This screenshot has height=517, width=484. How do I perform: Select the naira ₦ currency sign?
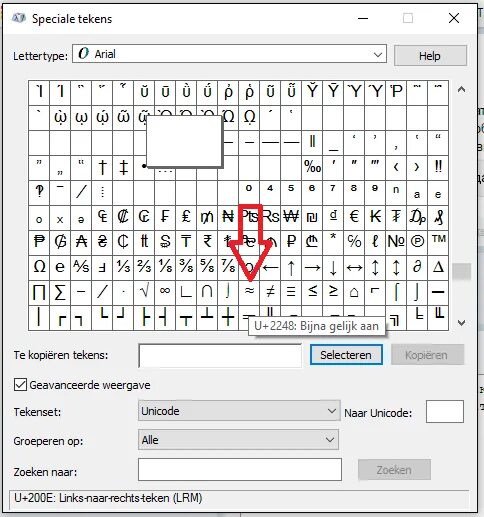(228, 217)
